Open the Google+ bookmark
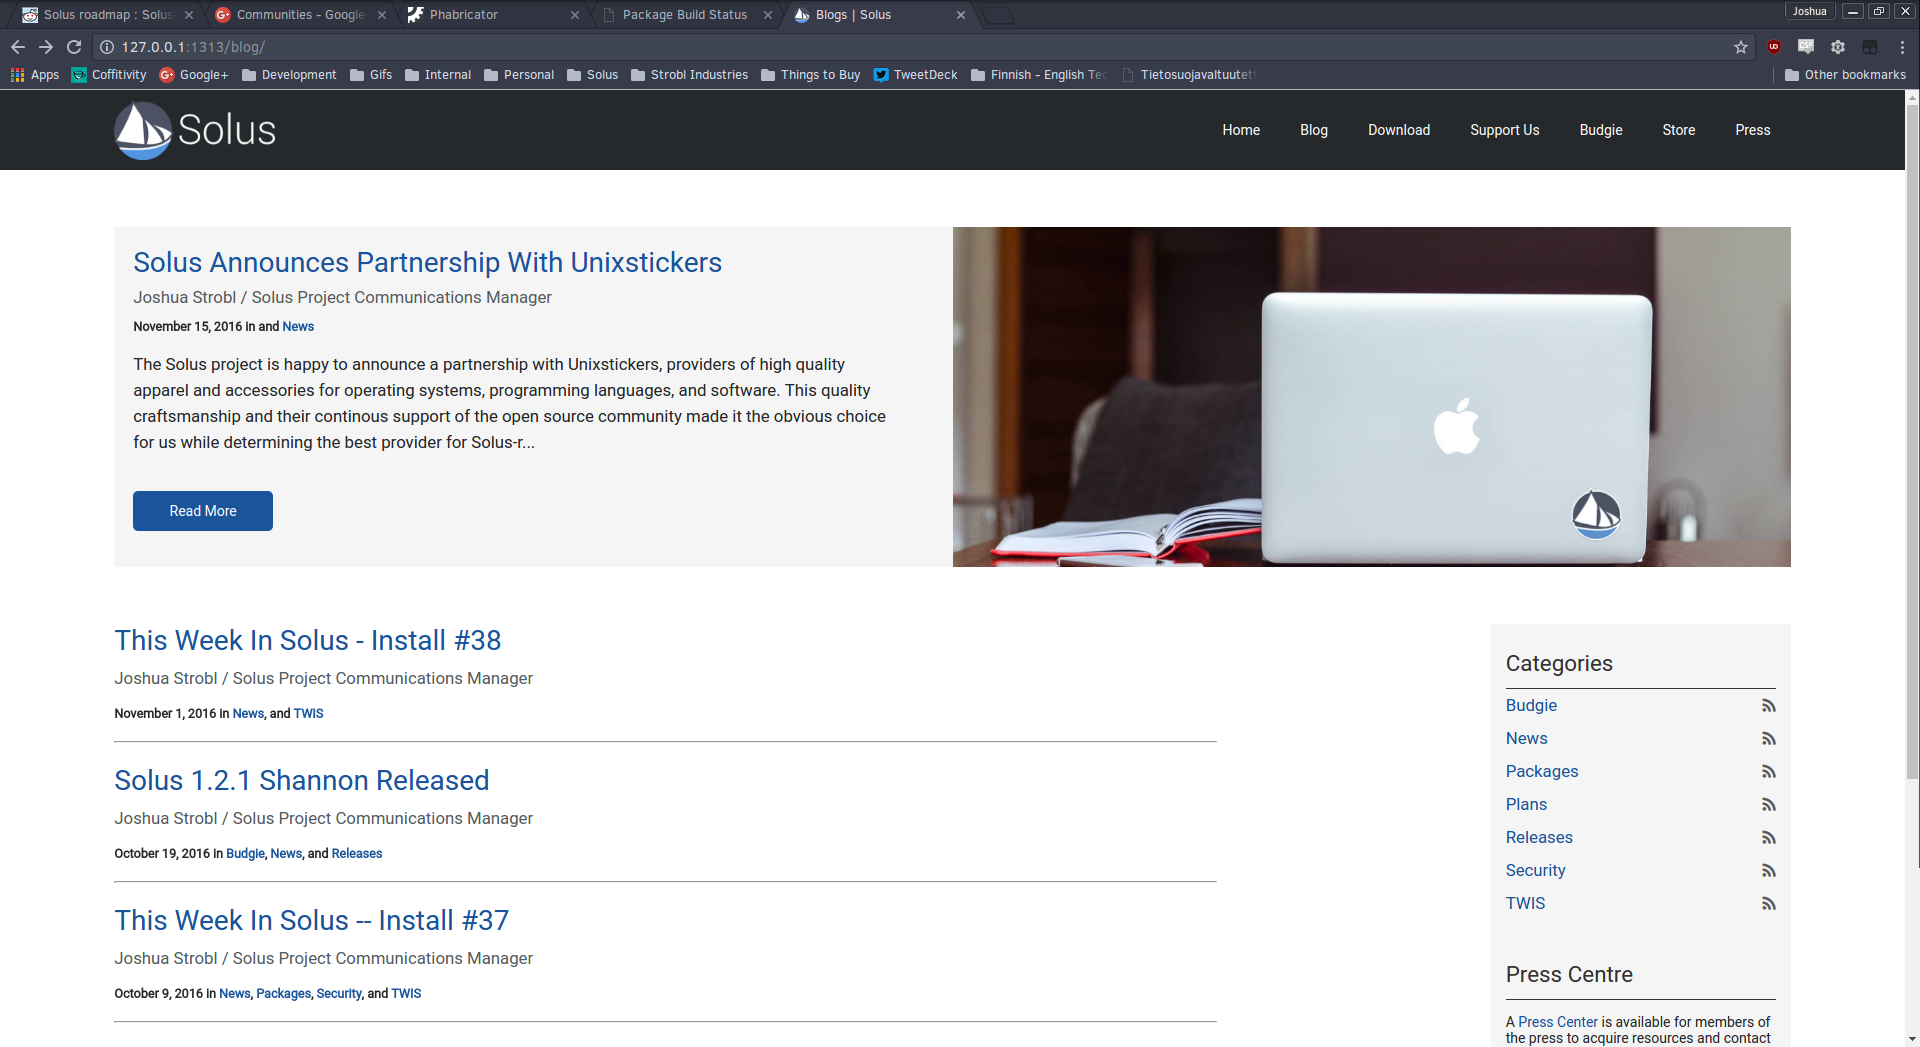The height and width of the screenshot is (1047, 1920). (194, 75)
